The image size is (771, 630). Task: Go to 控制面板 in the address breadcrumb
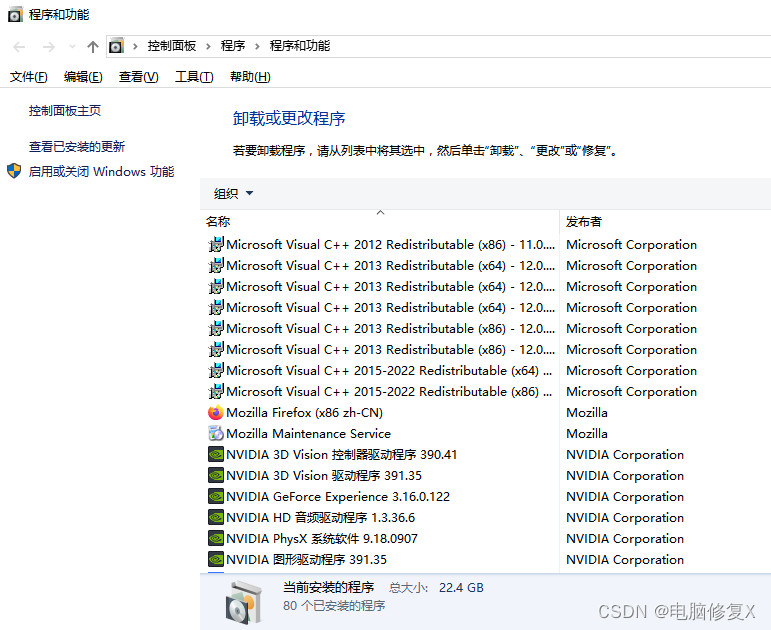pyautogui.click(x=172, y=46)
